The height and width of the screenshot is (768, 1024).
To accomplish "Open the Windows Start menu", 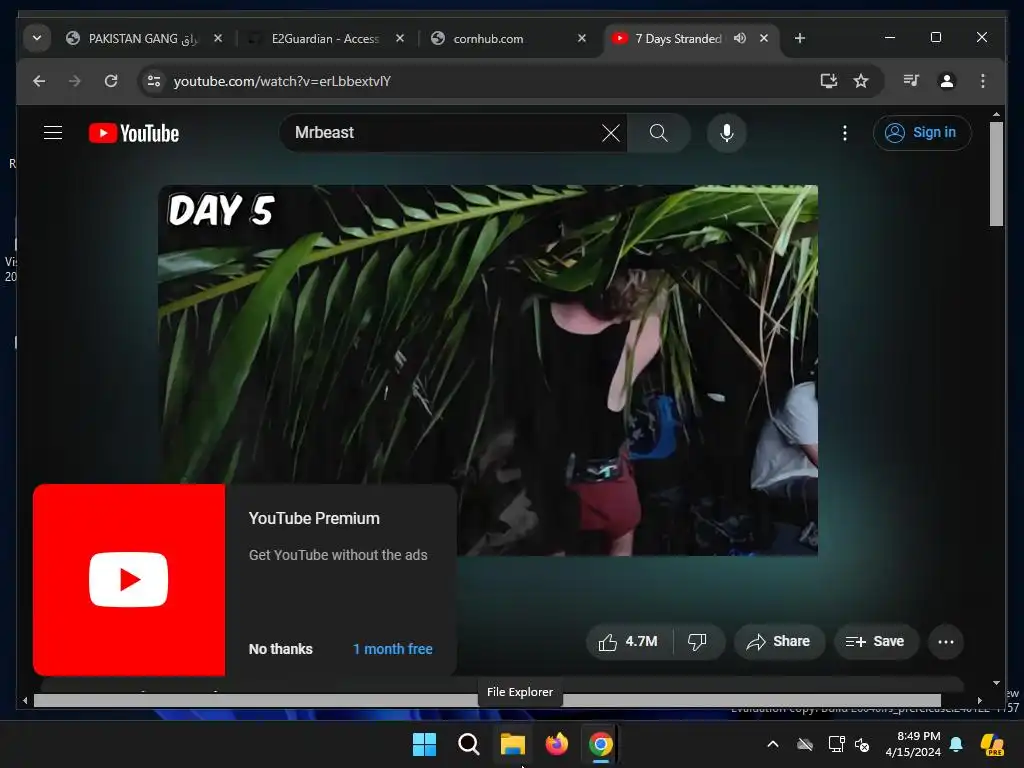I will pyautogui.click(x=424, y=744).
